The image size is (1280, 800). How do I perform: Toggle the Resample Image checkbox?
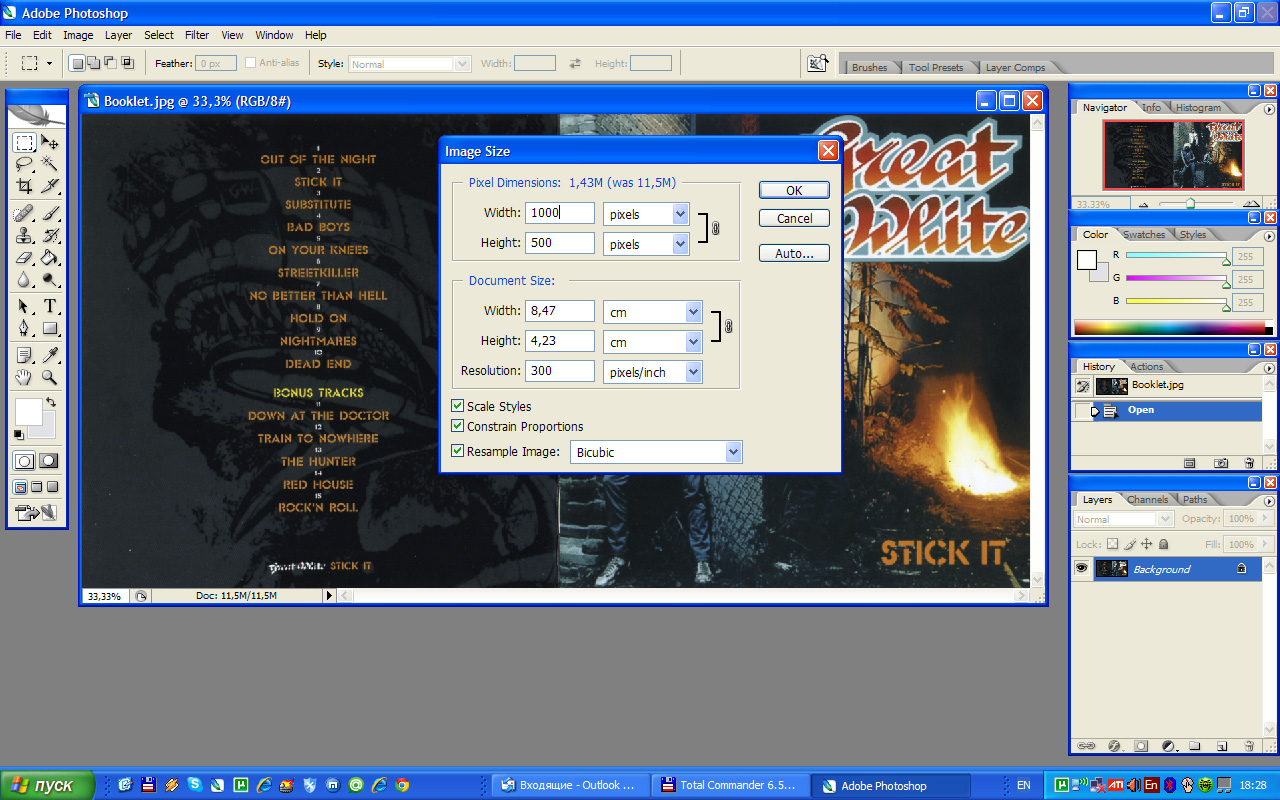pyautogui.click(x=457, y=451)
